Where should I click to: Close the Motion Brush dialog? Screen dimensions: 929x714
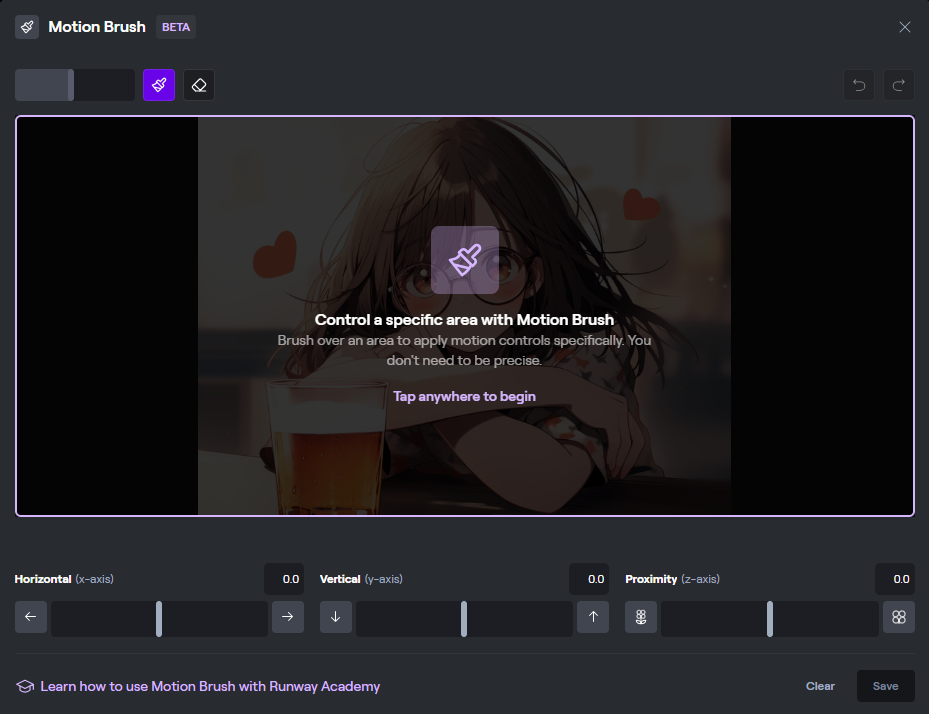905,27
